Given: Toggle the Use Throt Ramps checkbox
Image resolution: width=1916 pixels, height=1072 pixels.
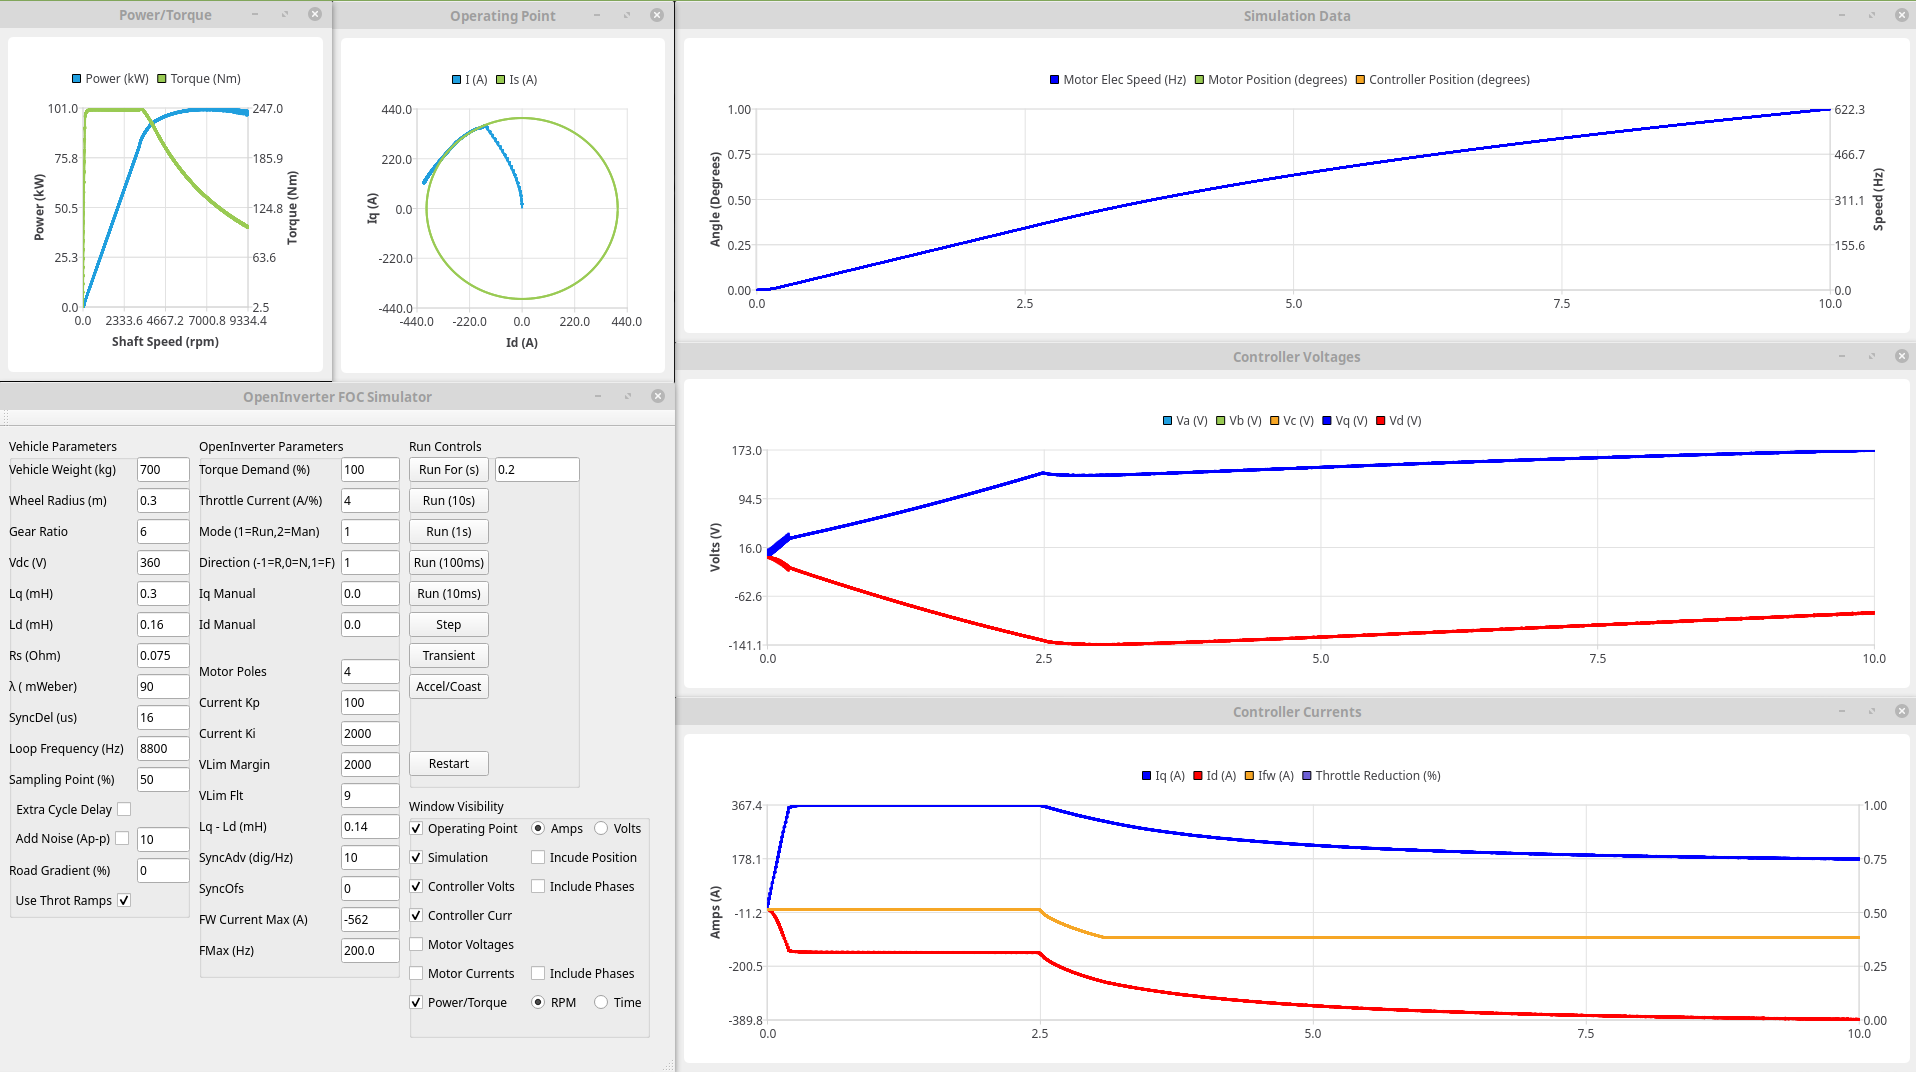Looking at the screenshot, I should tap(124, 900).
